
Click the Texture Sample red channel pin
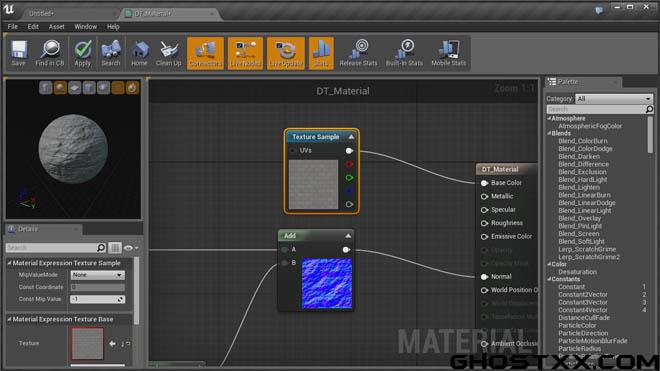point(349,164)
